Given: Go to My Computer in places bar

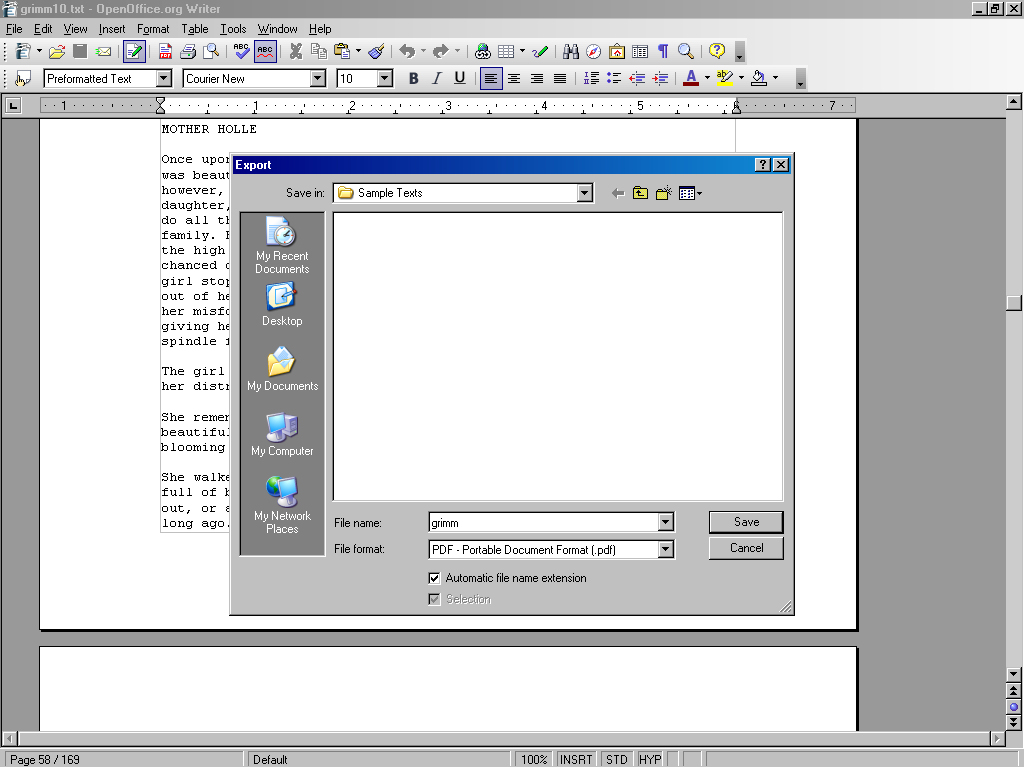Looking at the screenshot, I should (x=282, y=434).
